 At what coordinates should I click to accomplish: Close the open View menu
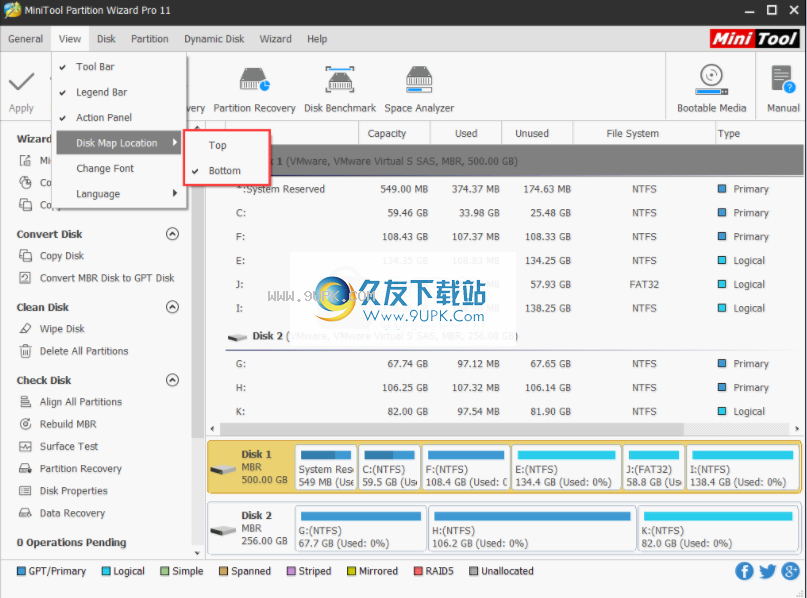click(x=69, y=39)
